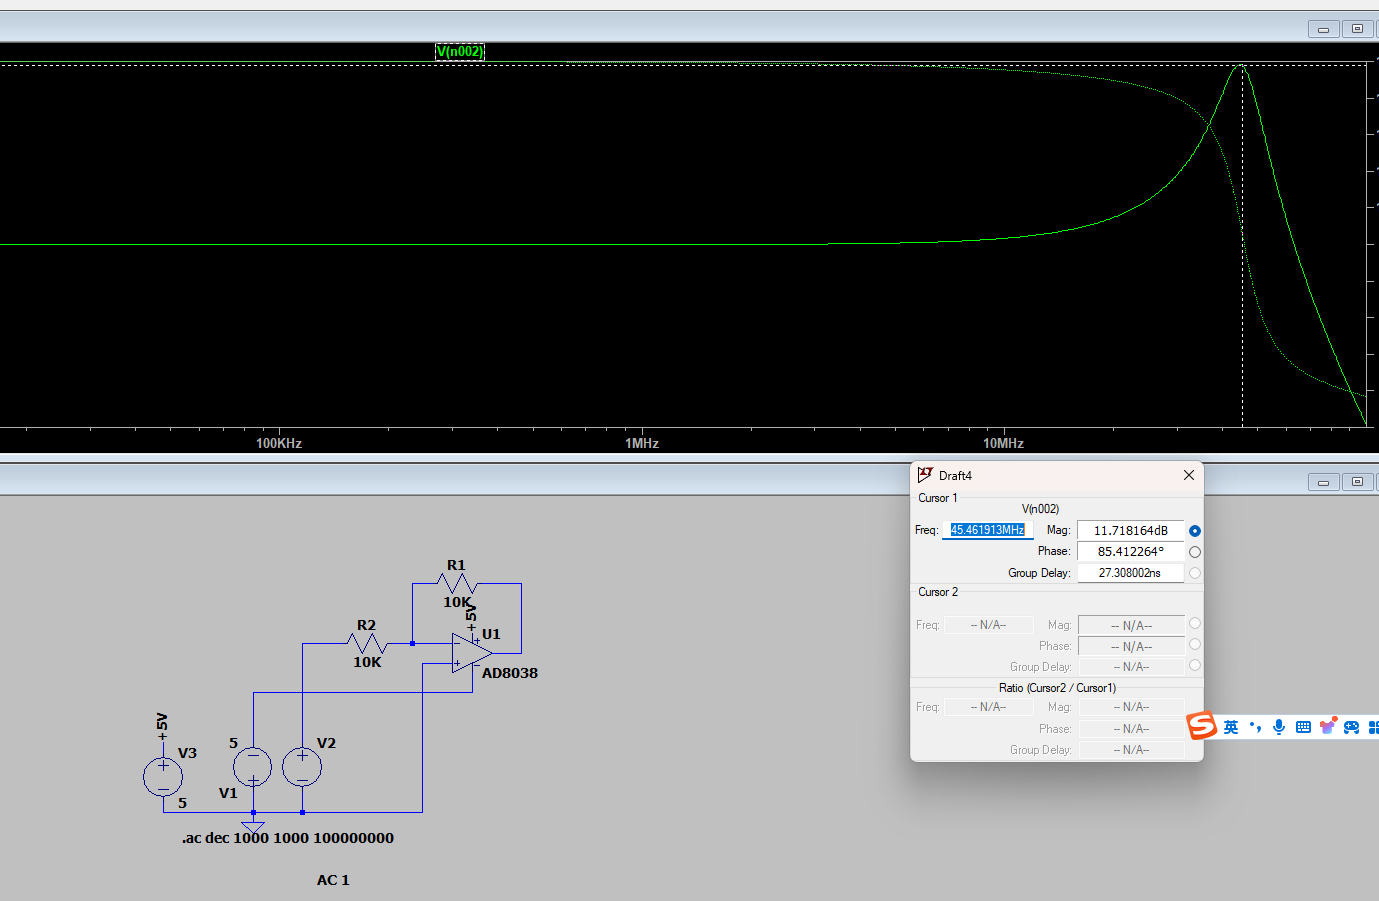This screenshot has height=901, width=1379.
Task: Click the Cursor 1 Freq field 45.461913MHz
Action: point(988,530)
